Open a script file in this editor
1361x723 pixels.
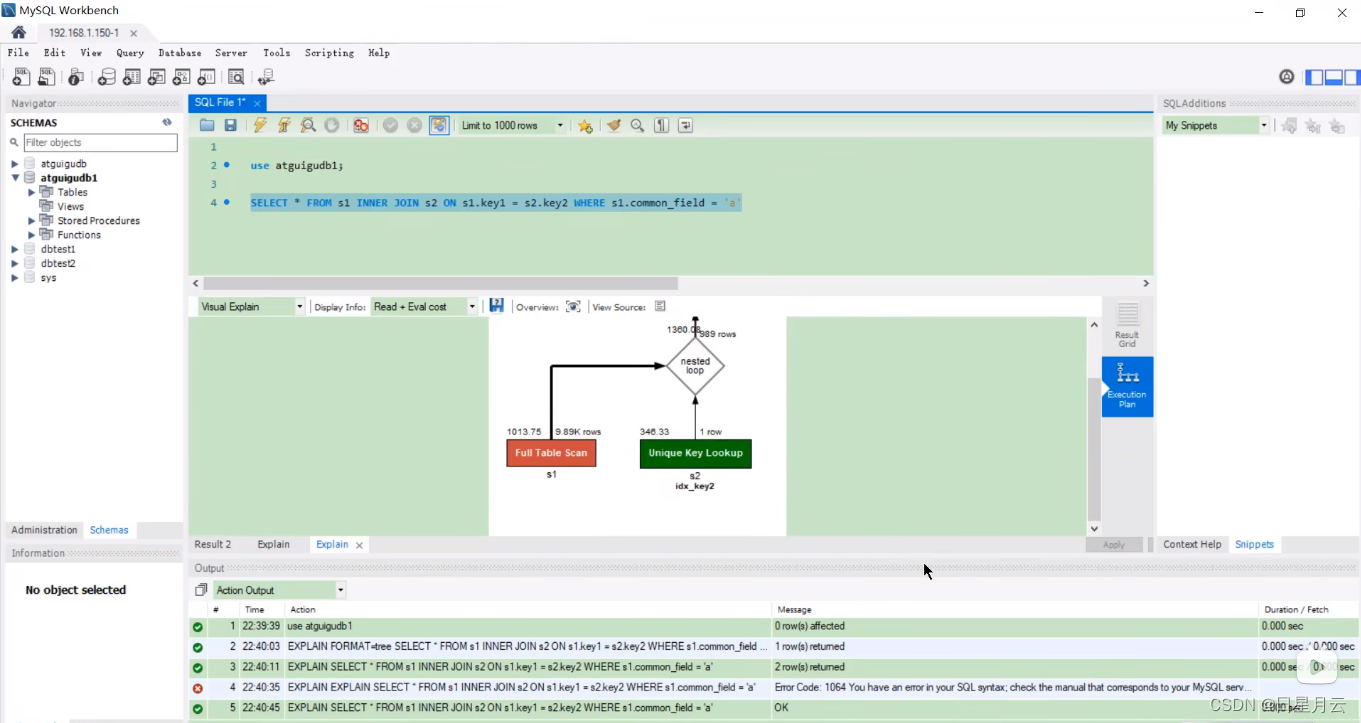[207, 125]
